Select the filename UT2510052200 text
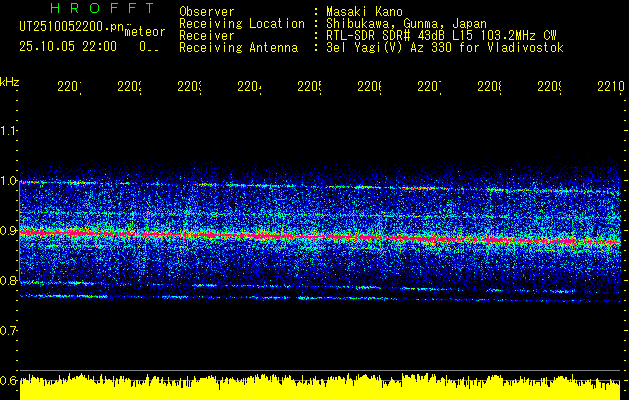The height and width of the screenshot is (400, 629). click(72, 28)
